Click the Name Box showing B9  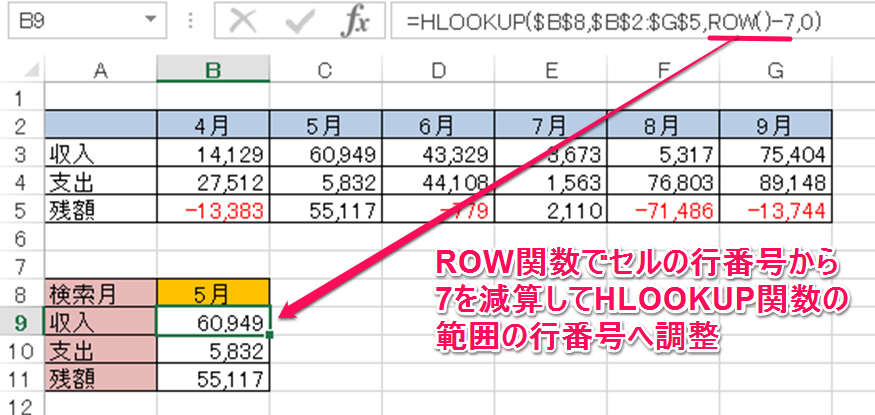70,20
